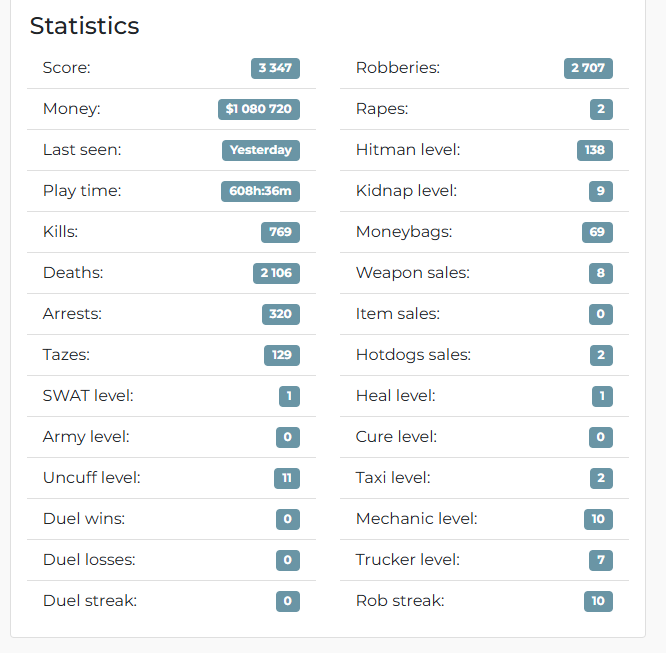Click the Deaths badge showing 2 106

[277, 273]
